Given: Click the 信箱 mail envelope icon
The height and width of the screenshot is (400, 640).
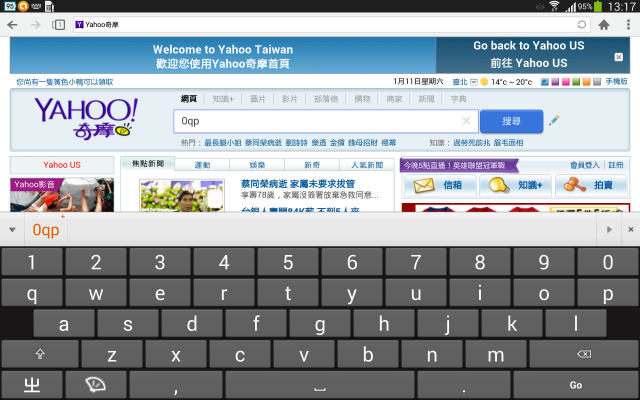Looking at the screenshot, I should pos(424,185).
